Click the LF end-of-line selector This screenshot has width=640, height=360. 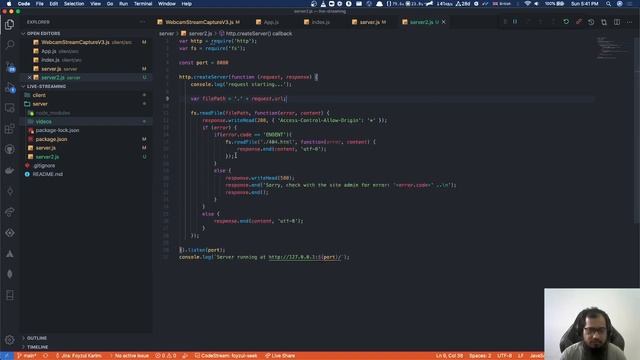pos(520,356)
